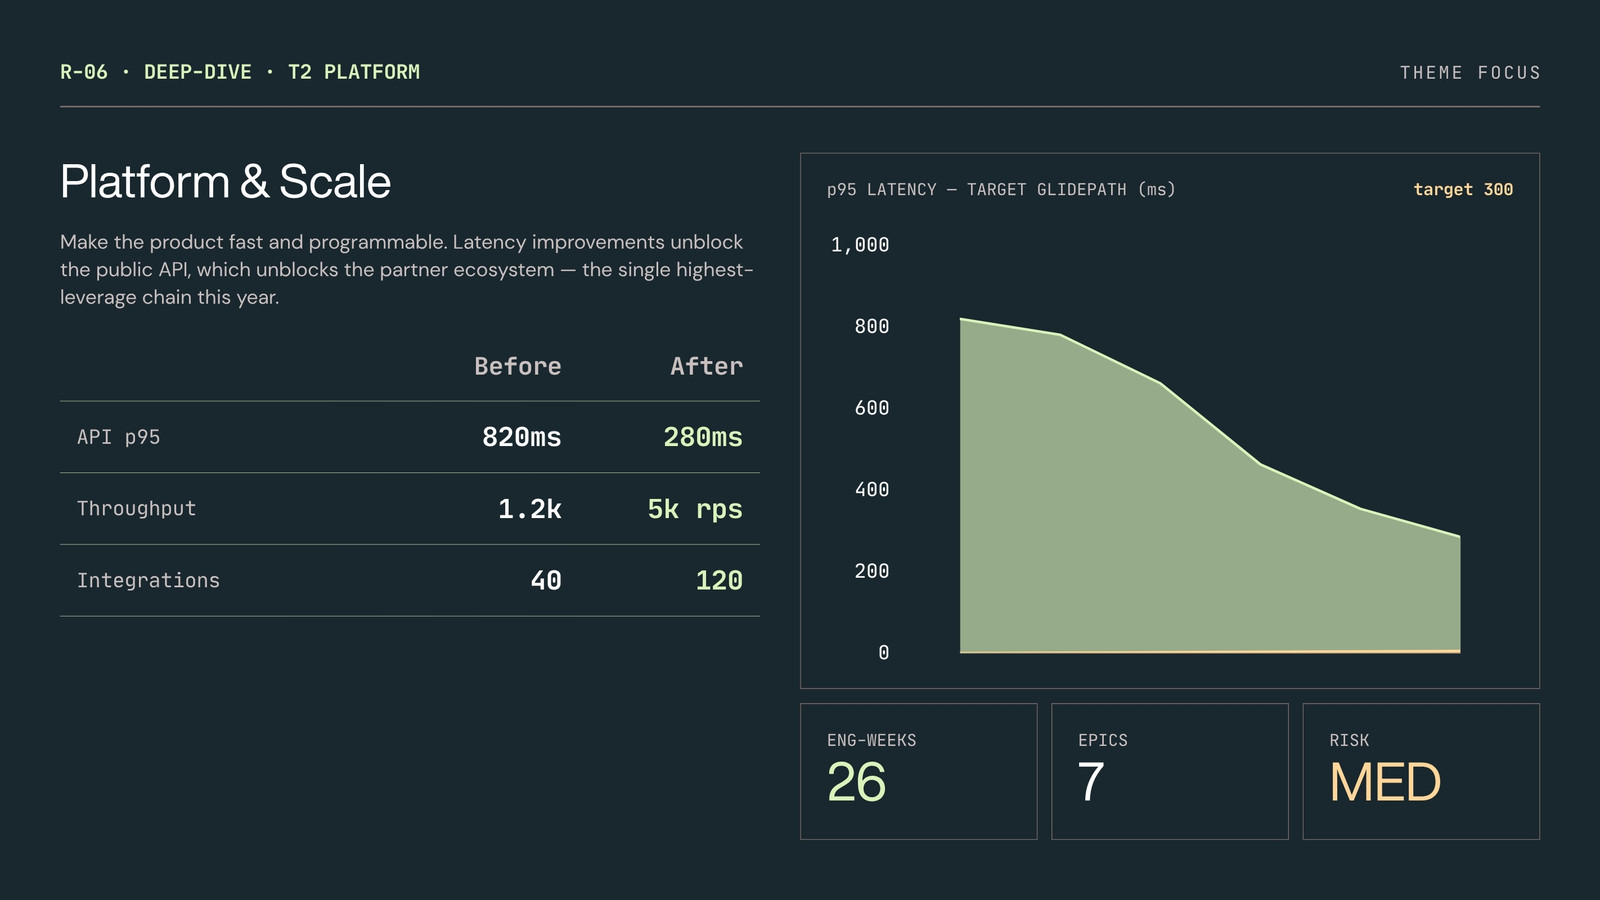Click the 'RISK' card label
The height and width of the screenshot is (900, 1600).
point(1349,740)
